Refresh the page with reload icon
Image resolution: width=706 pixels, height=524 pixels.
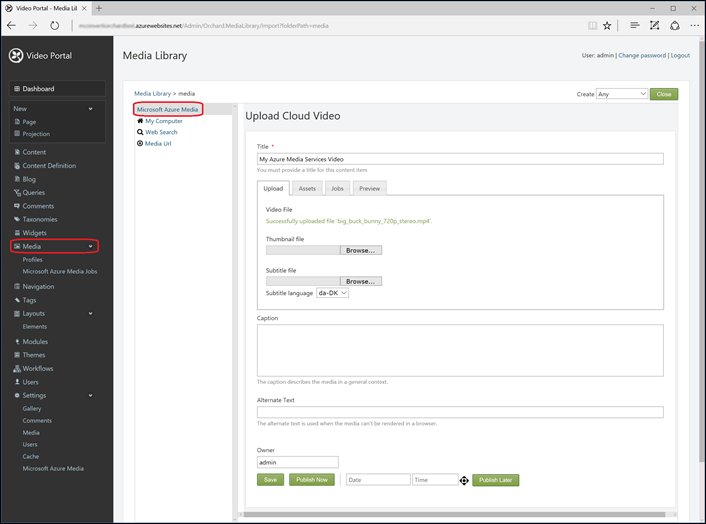tap(54, 26)
